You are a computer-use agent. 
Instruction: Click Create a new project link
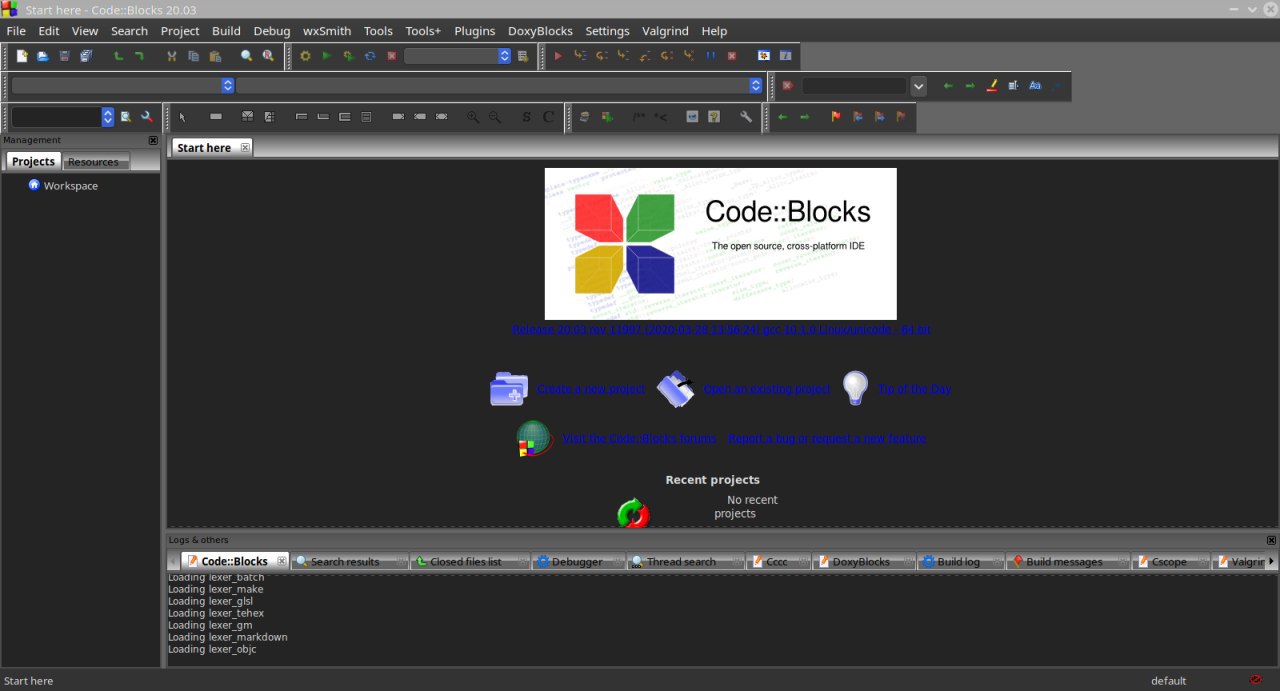click(591, 389)
